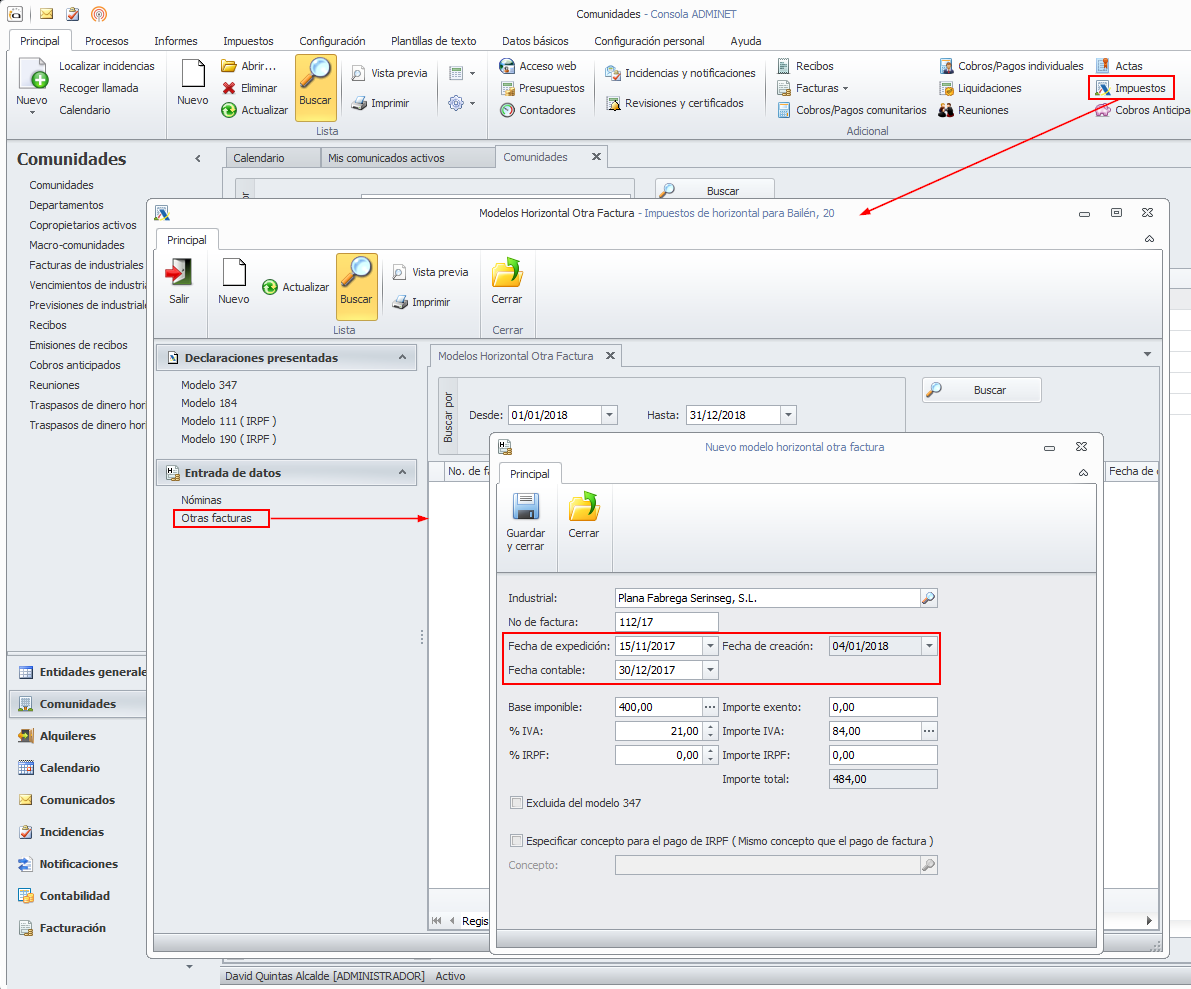Click large Buscar button in main ribbon
Viewport: 1191px width, 989px height.
[x=315, y=87]
